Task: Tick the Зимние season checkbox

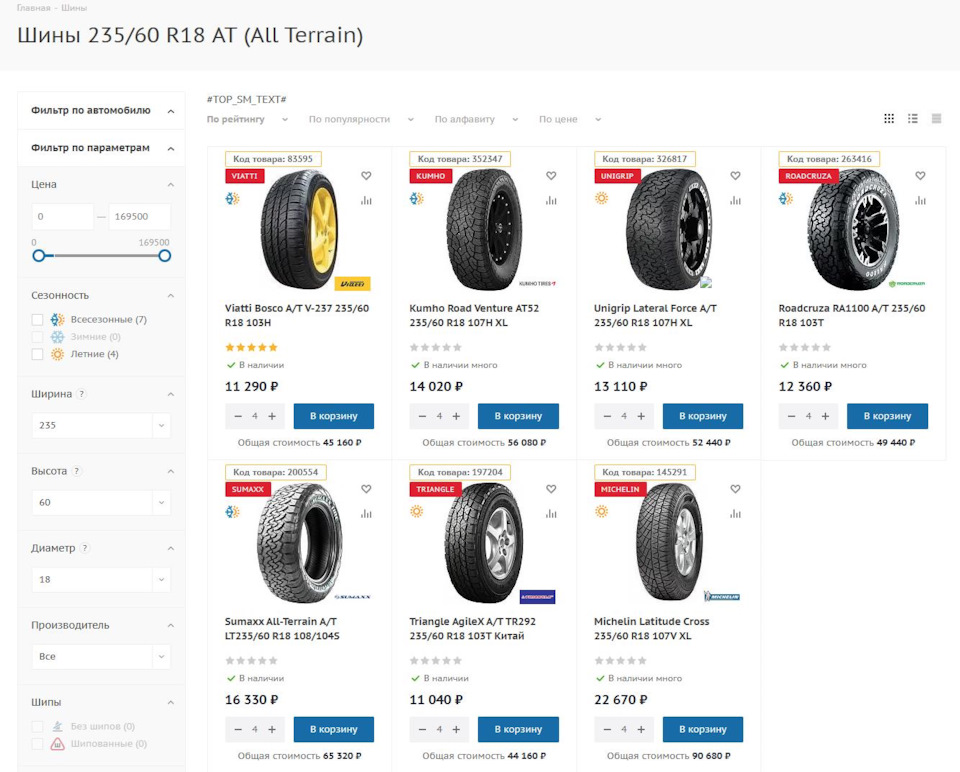Action: click(38, 337)
